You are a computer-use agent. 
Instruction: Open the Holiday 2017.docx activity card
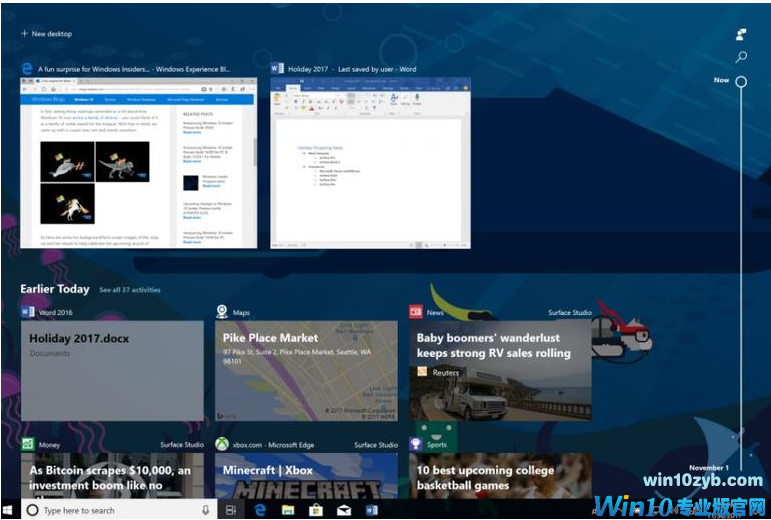tap(112, 371)
